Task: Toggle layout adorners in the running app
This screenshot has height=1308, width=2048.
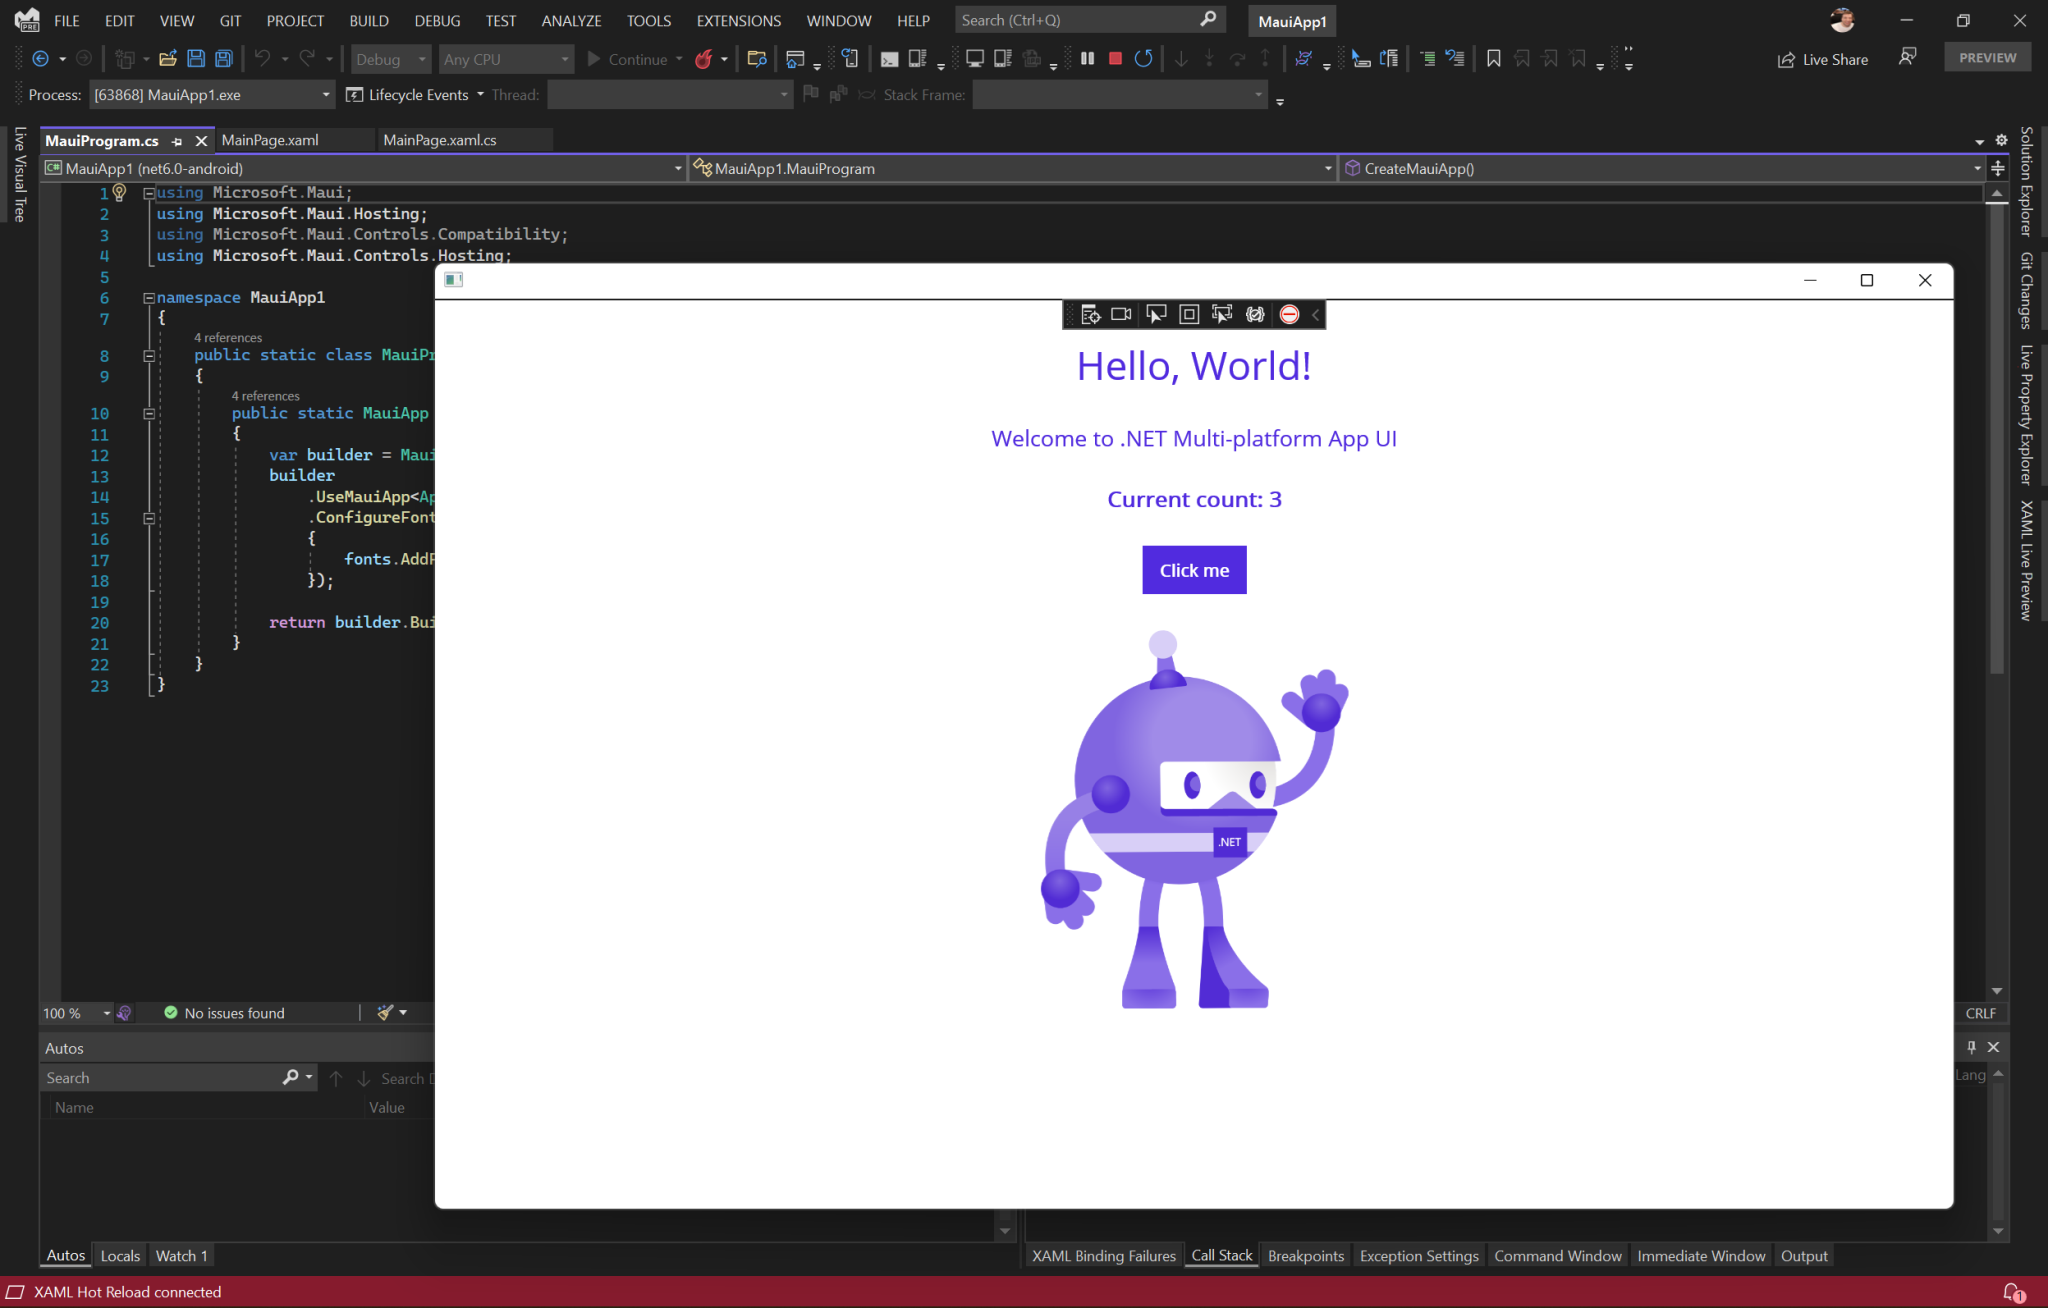Action: pyautogui.click(x=1188, y=314)
